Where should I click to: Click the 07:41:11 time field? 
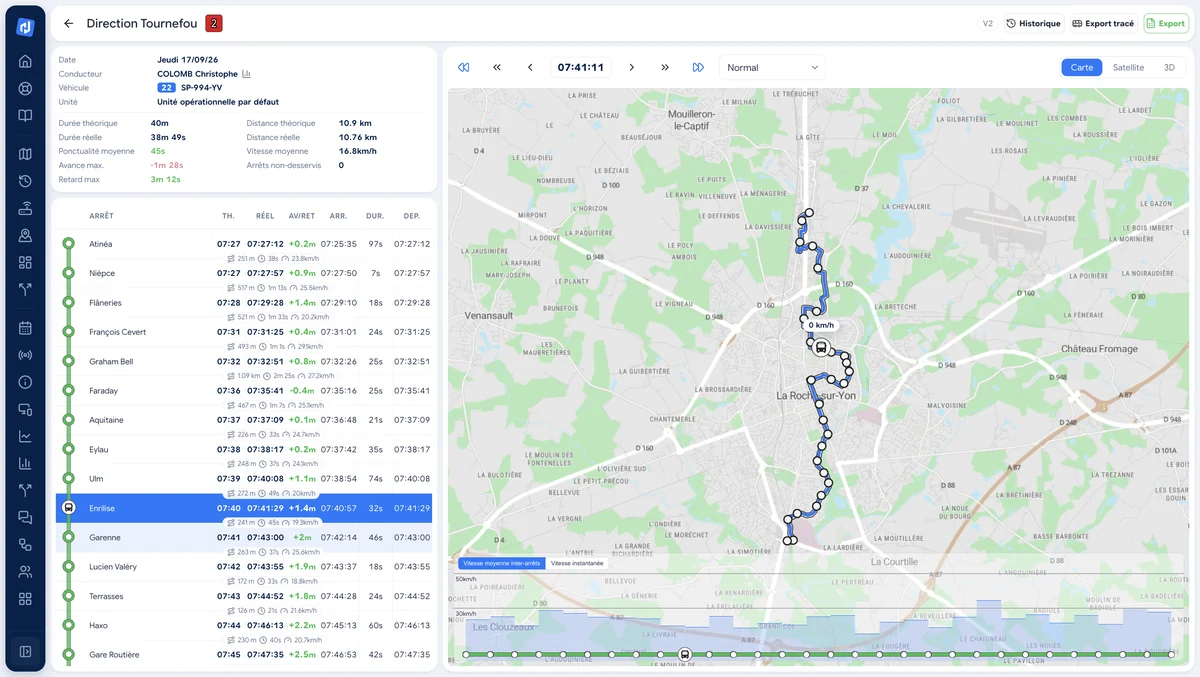tap(581, 67)
